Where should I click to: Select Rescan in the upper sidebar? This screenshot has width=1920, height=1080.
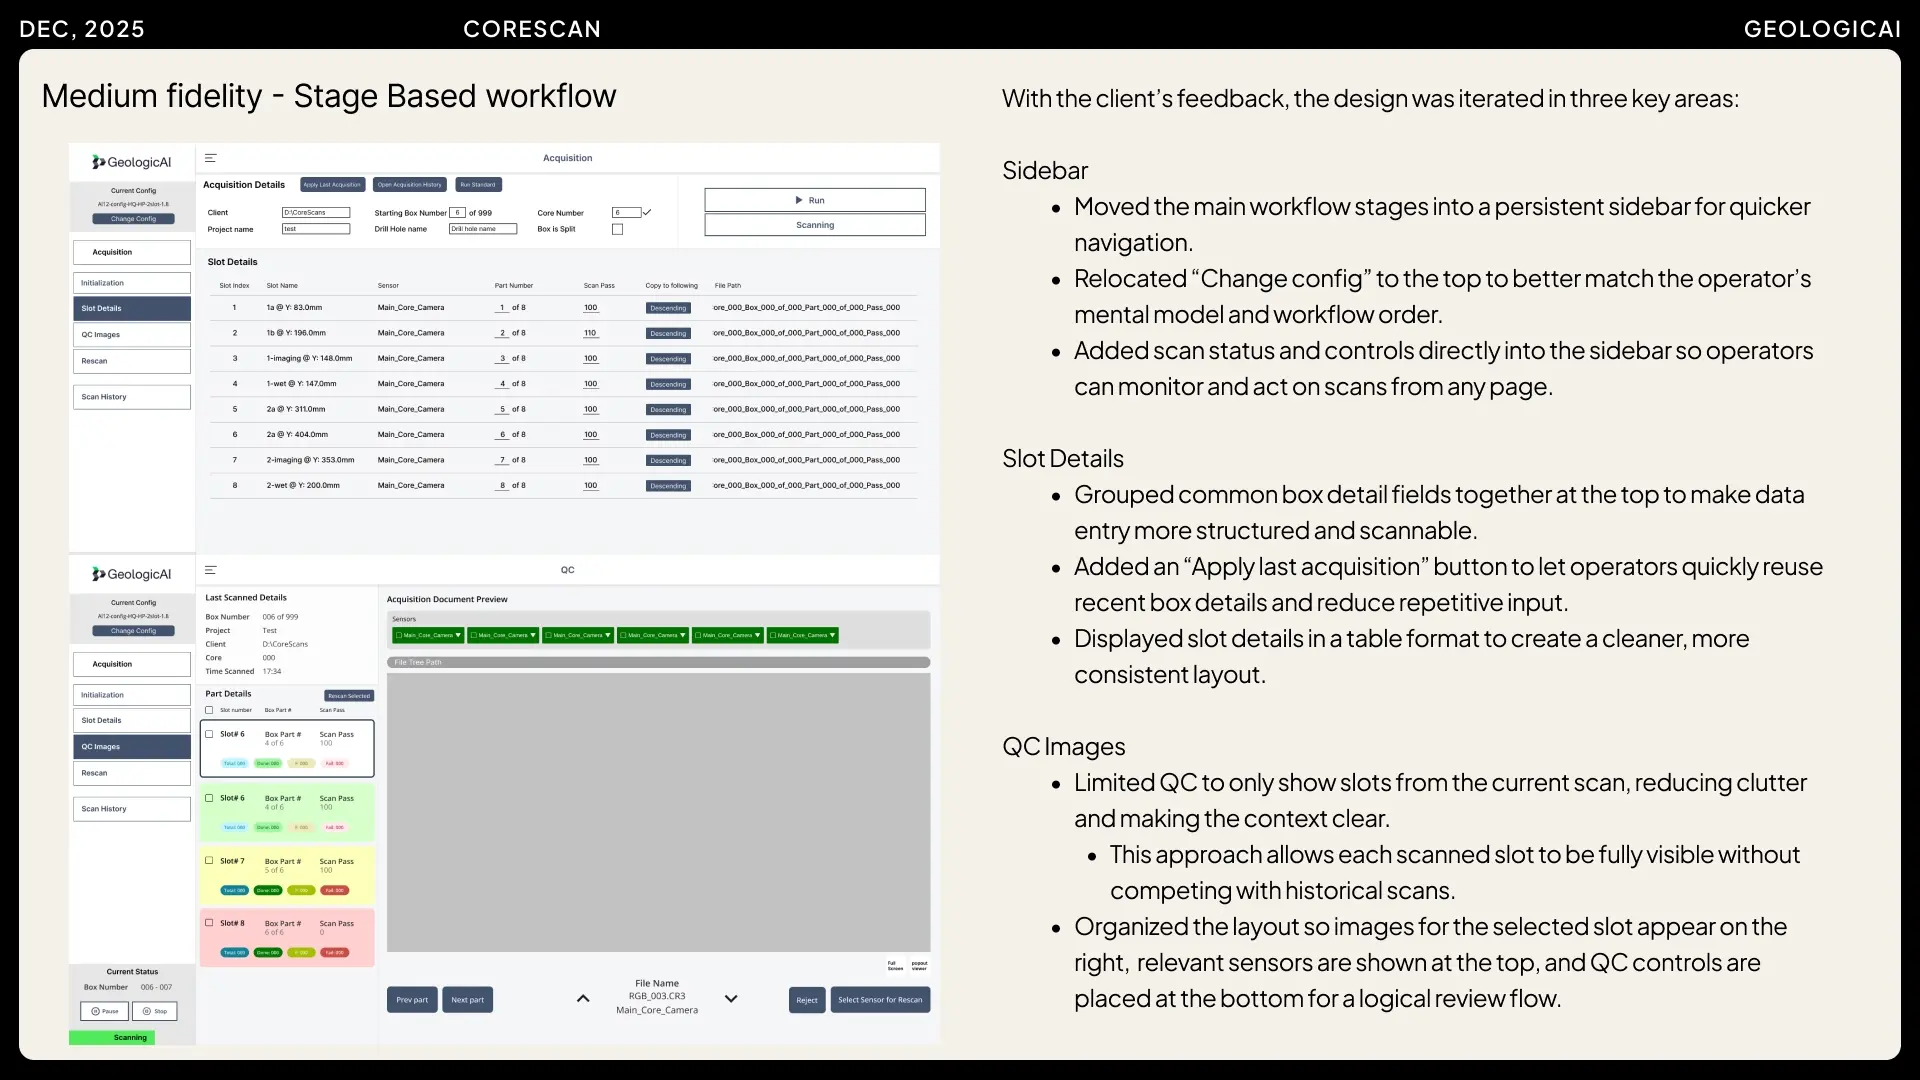(x=131, y=361)
